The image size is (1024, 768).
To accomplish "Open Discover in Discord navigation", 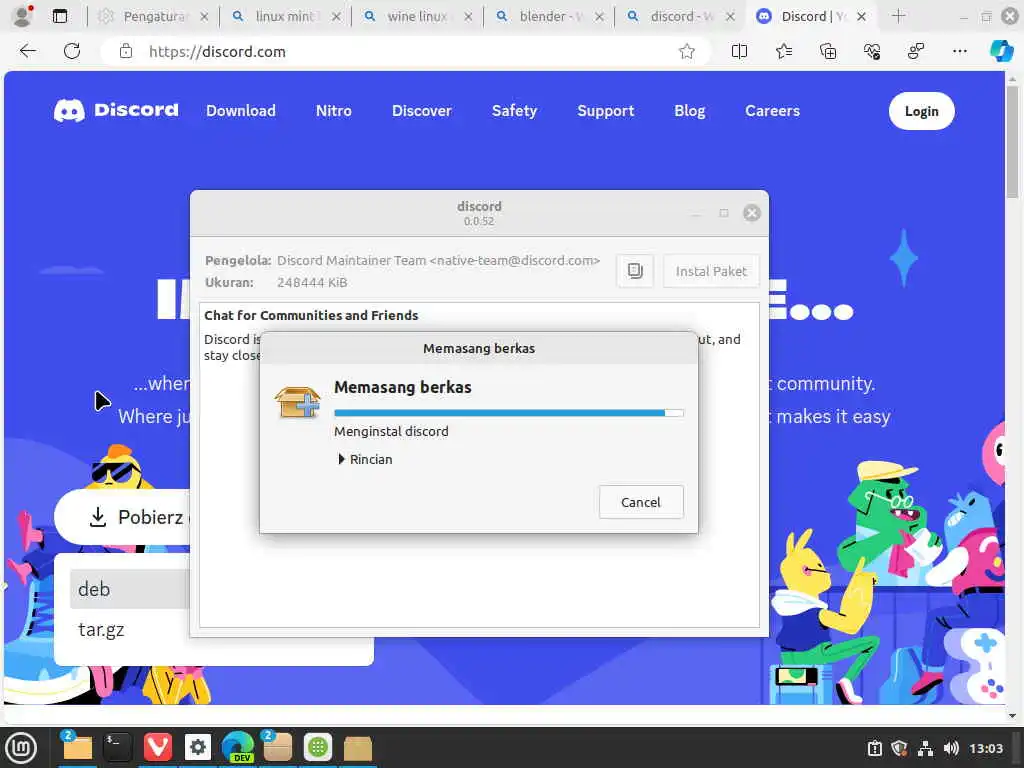I will click(x=422, y=111).
